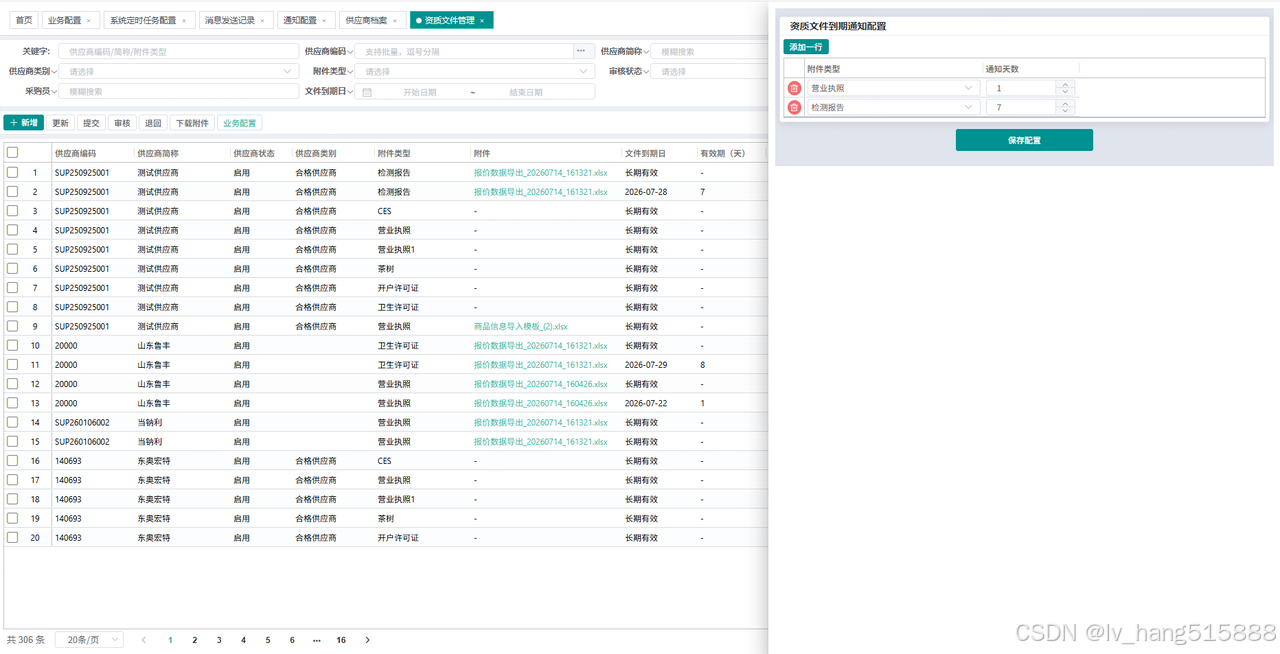The width and height of the screenshot is (1280, 654).
Task: Open row 13's 报价数据导出_20260714_160426.xlsx link
Action: pyautogui.click(x=541, y=403)
